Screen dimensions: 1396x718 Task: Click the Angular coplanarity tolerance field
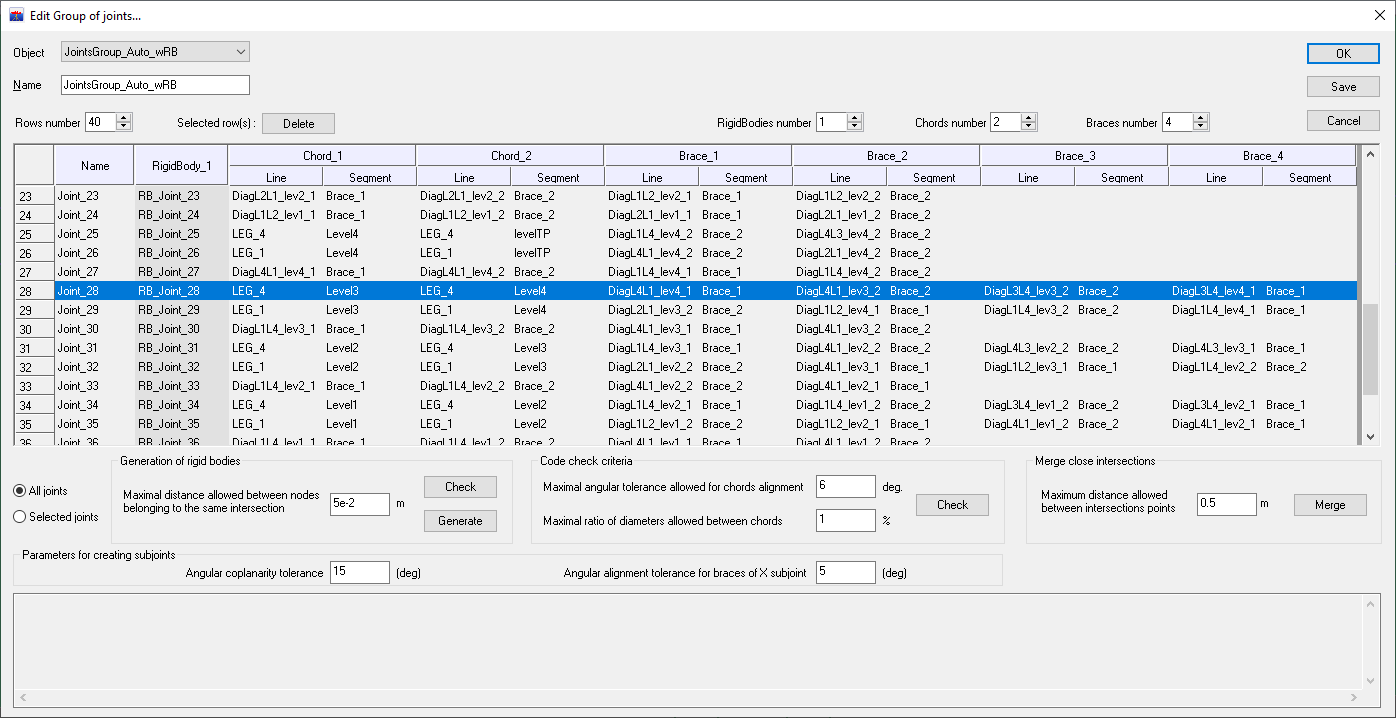point(359,573)
